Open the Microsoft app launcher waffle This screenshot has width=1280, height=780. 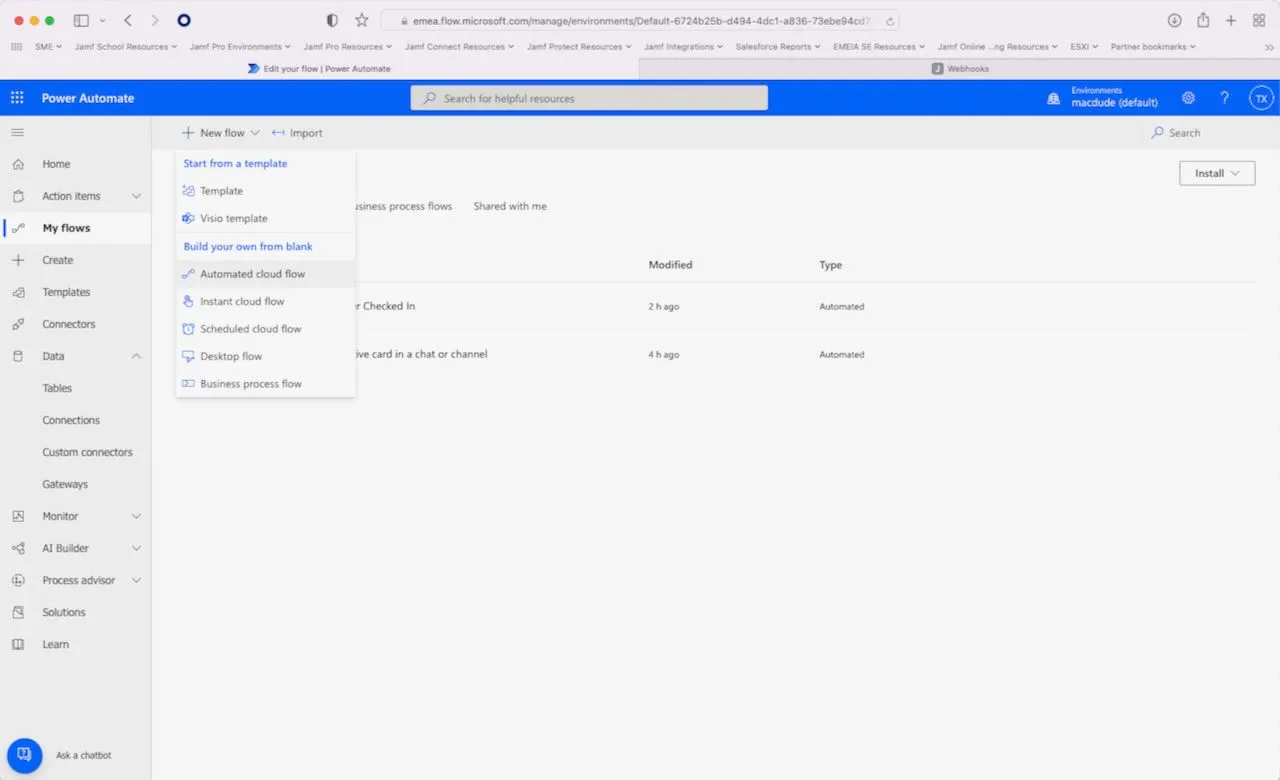(16, 97)
